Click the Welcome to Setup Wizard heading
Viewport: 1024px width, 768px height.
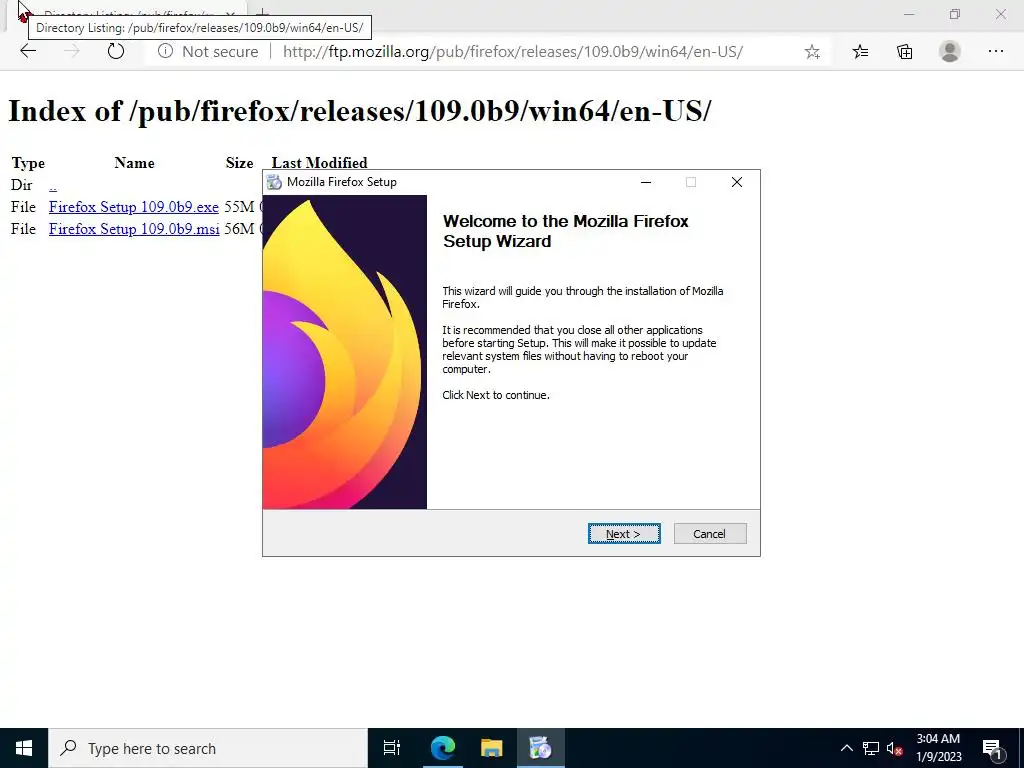pyautogui.click(x=566, y=231)
